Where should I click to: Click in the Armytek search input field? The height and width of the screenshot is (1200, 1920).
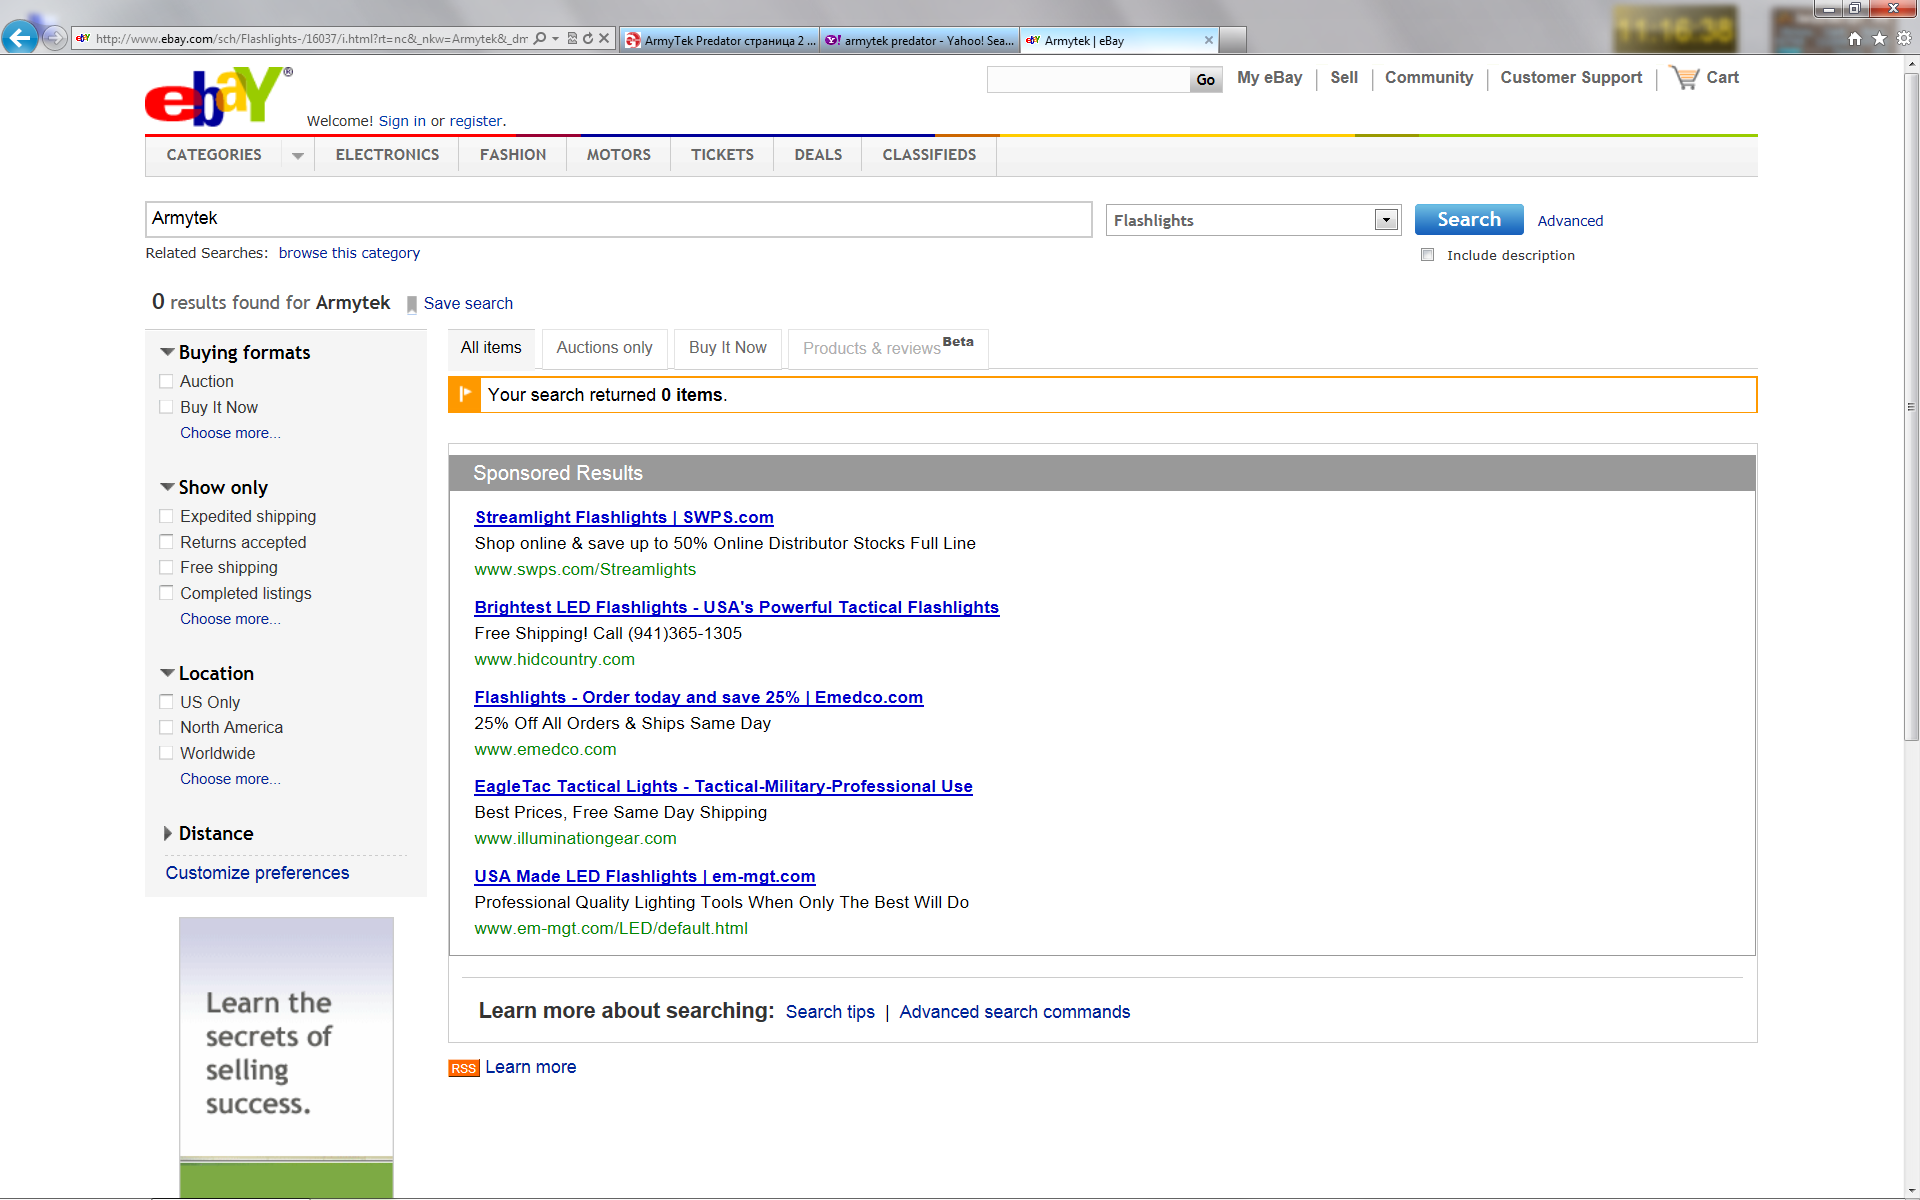tap(617, 219)
